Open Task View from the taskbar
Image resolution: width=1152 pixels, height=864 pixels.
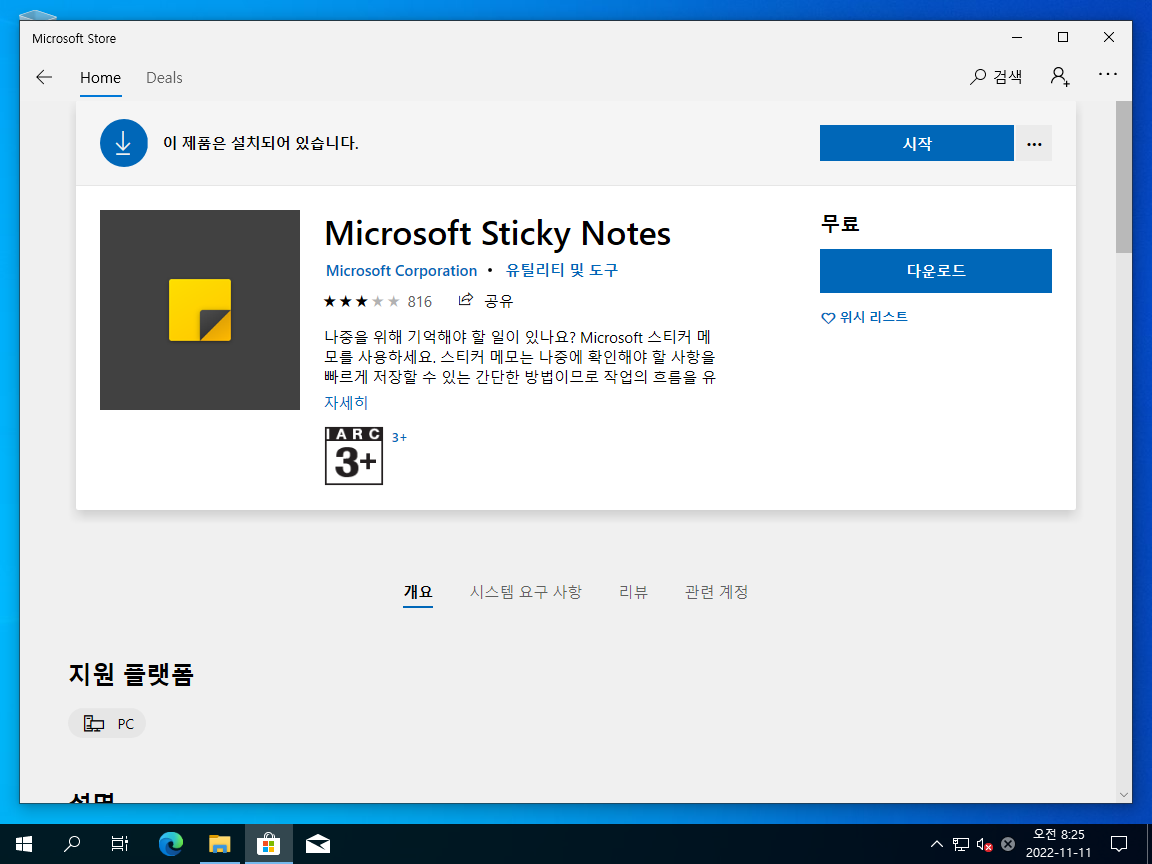[120, 844]
